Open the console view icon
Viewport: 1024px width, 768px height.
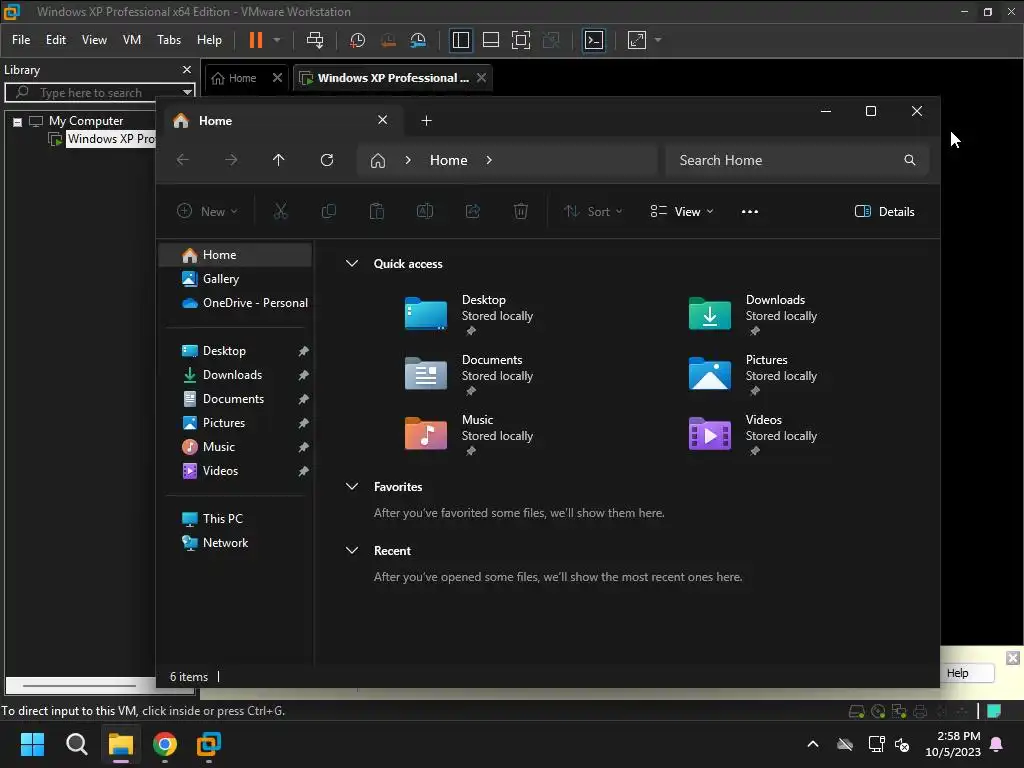pos(594,40)
